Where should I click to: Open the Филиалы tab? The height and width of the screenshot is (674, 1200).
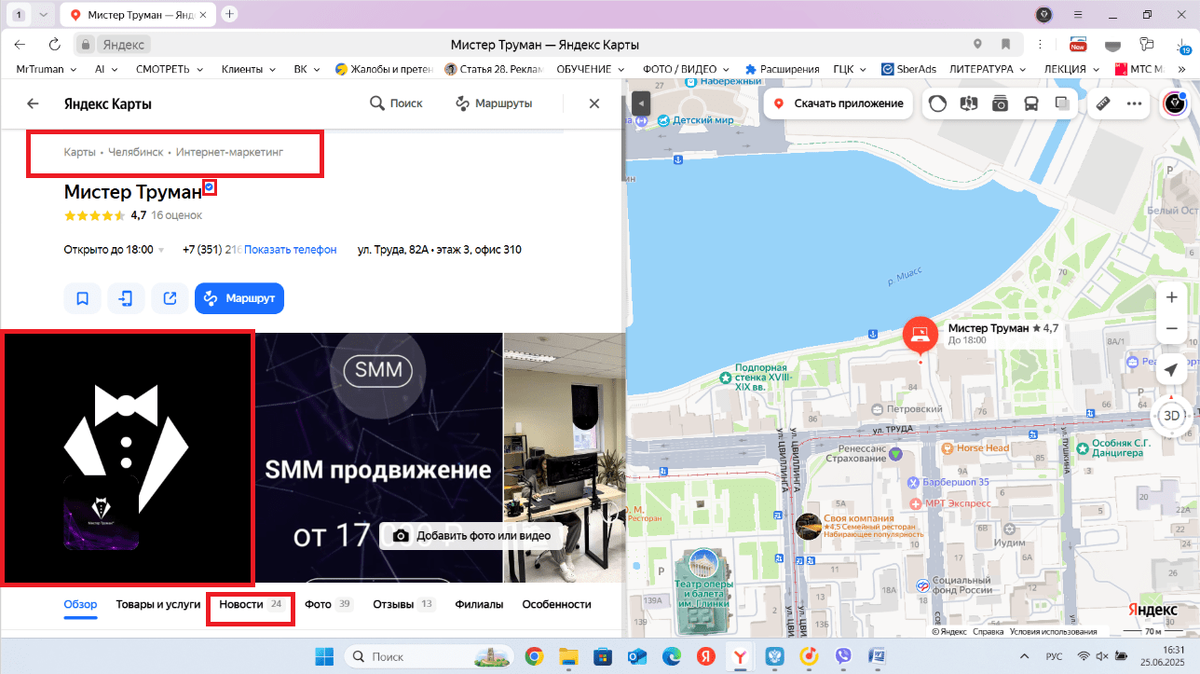[479, 605]
